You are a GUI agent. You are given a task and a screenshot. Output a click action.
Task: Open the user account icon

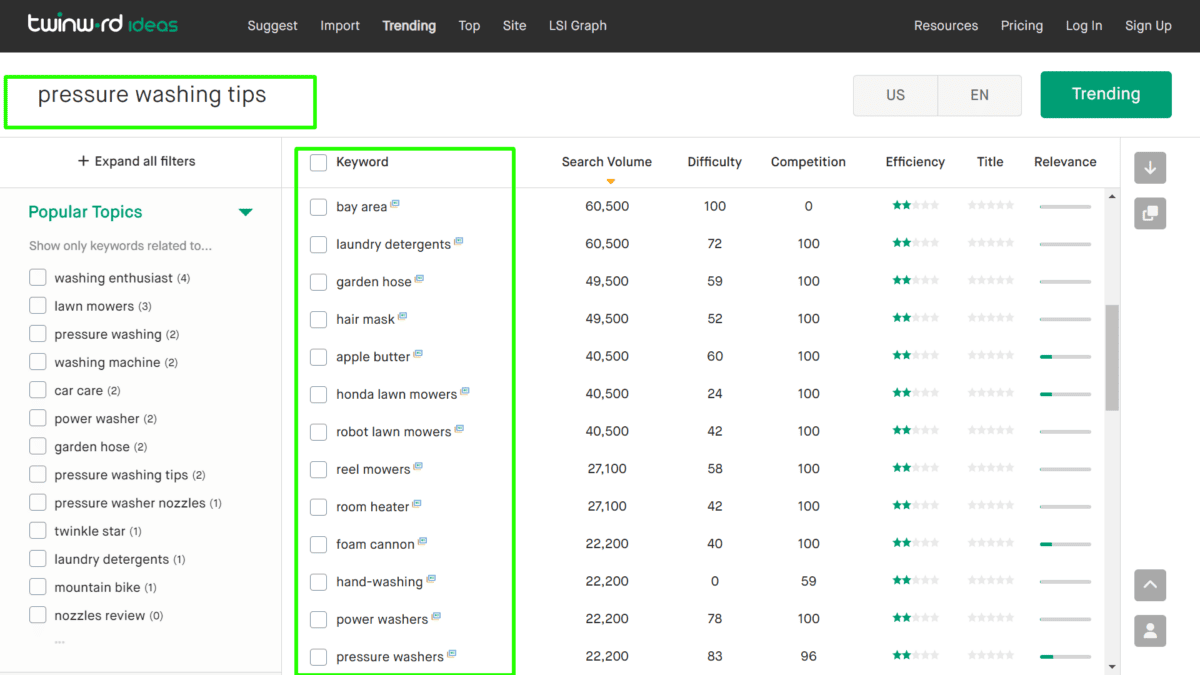click(1150, 631)
